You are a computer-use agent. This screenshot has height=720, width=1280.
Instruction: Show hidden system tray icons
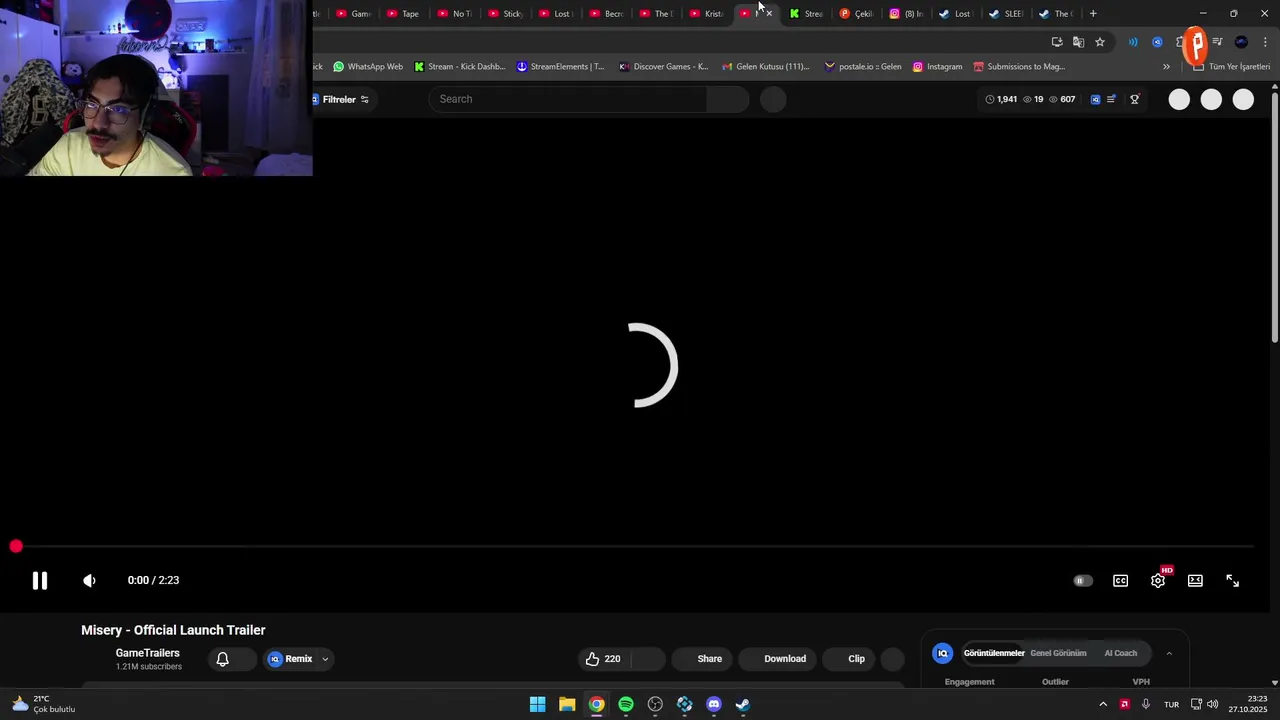[1103, 704]
